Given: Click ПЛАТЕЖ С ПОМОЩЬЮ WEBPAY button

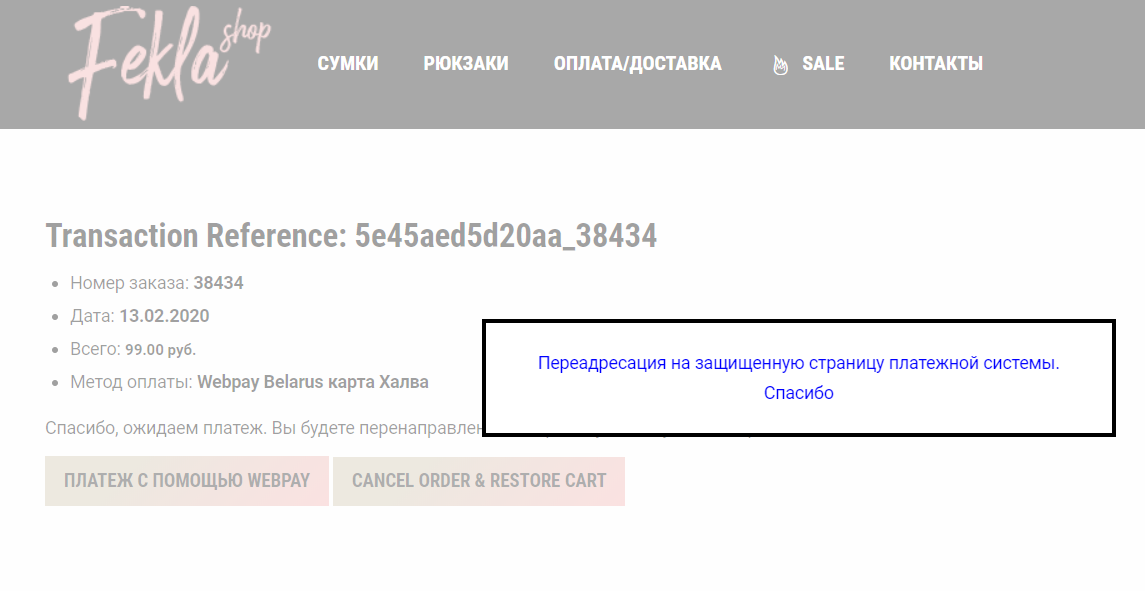Looking at the screenshot, I should pyautogui.click(x=187, y=481).
